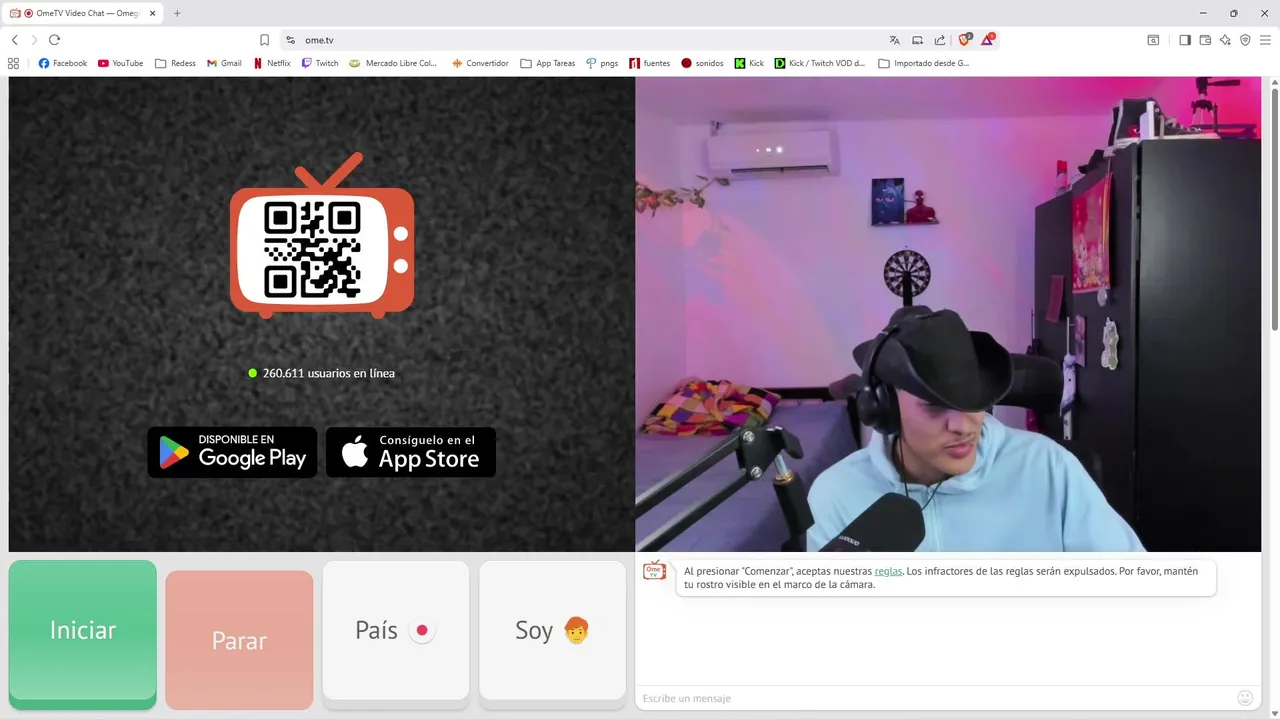Open YouTube bookmark
The width and height of the screenshot is (1280, 720).
coord(120,63)
